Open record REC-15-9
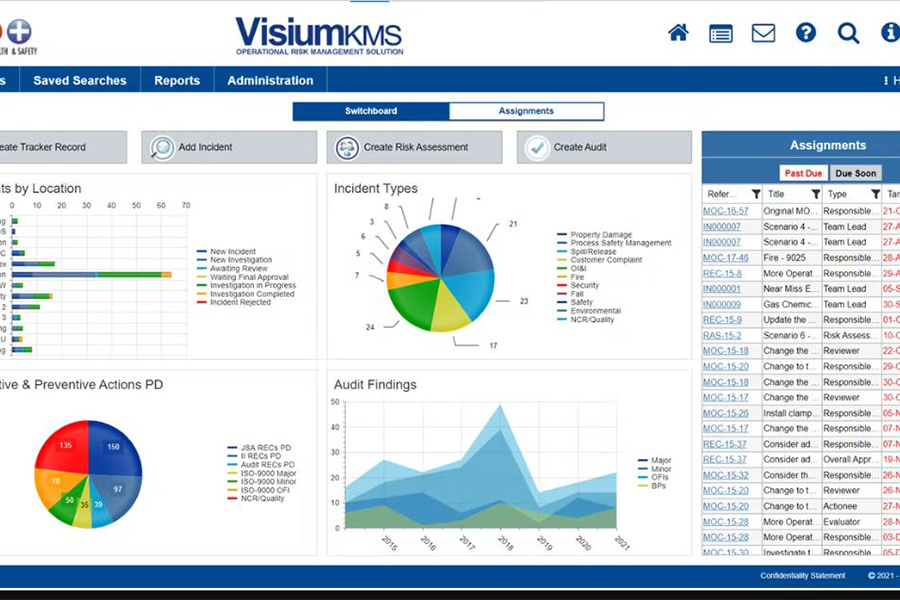This screenshot has width=900, height=600. 722,320
